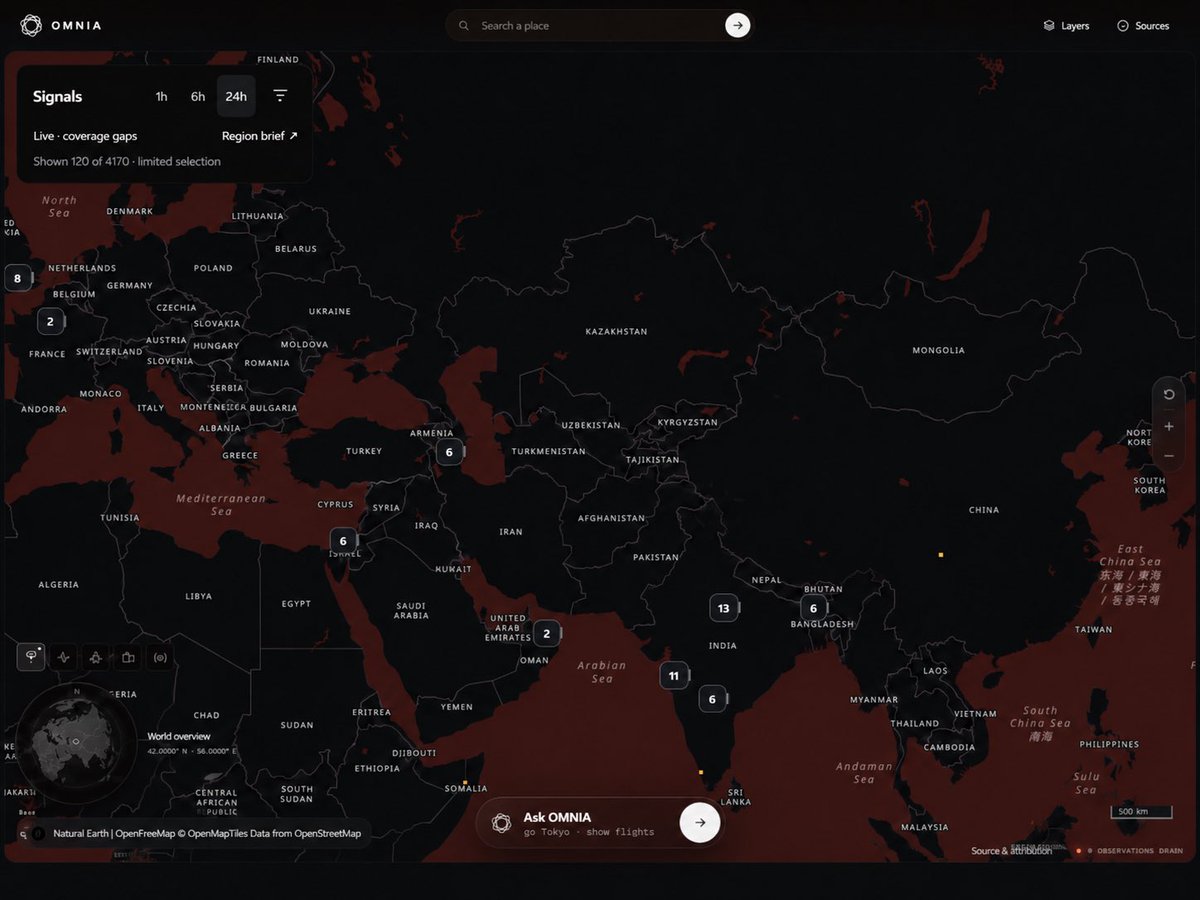Click 'Shown 120 of 4170' text
The image size is (1200, 900).
click(81, 162)
